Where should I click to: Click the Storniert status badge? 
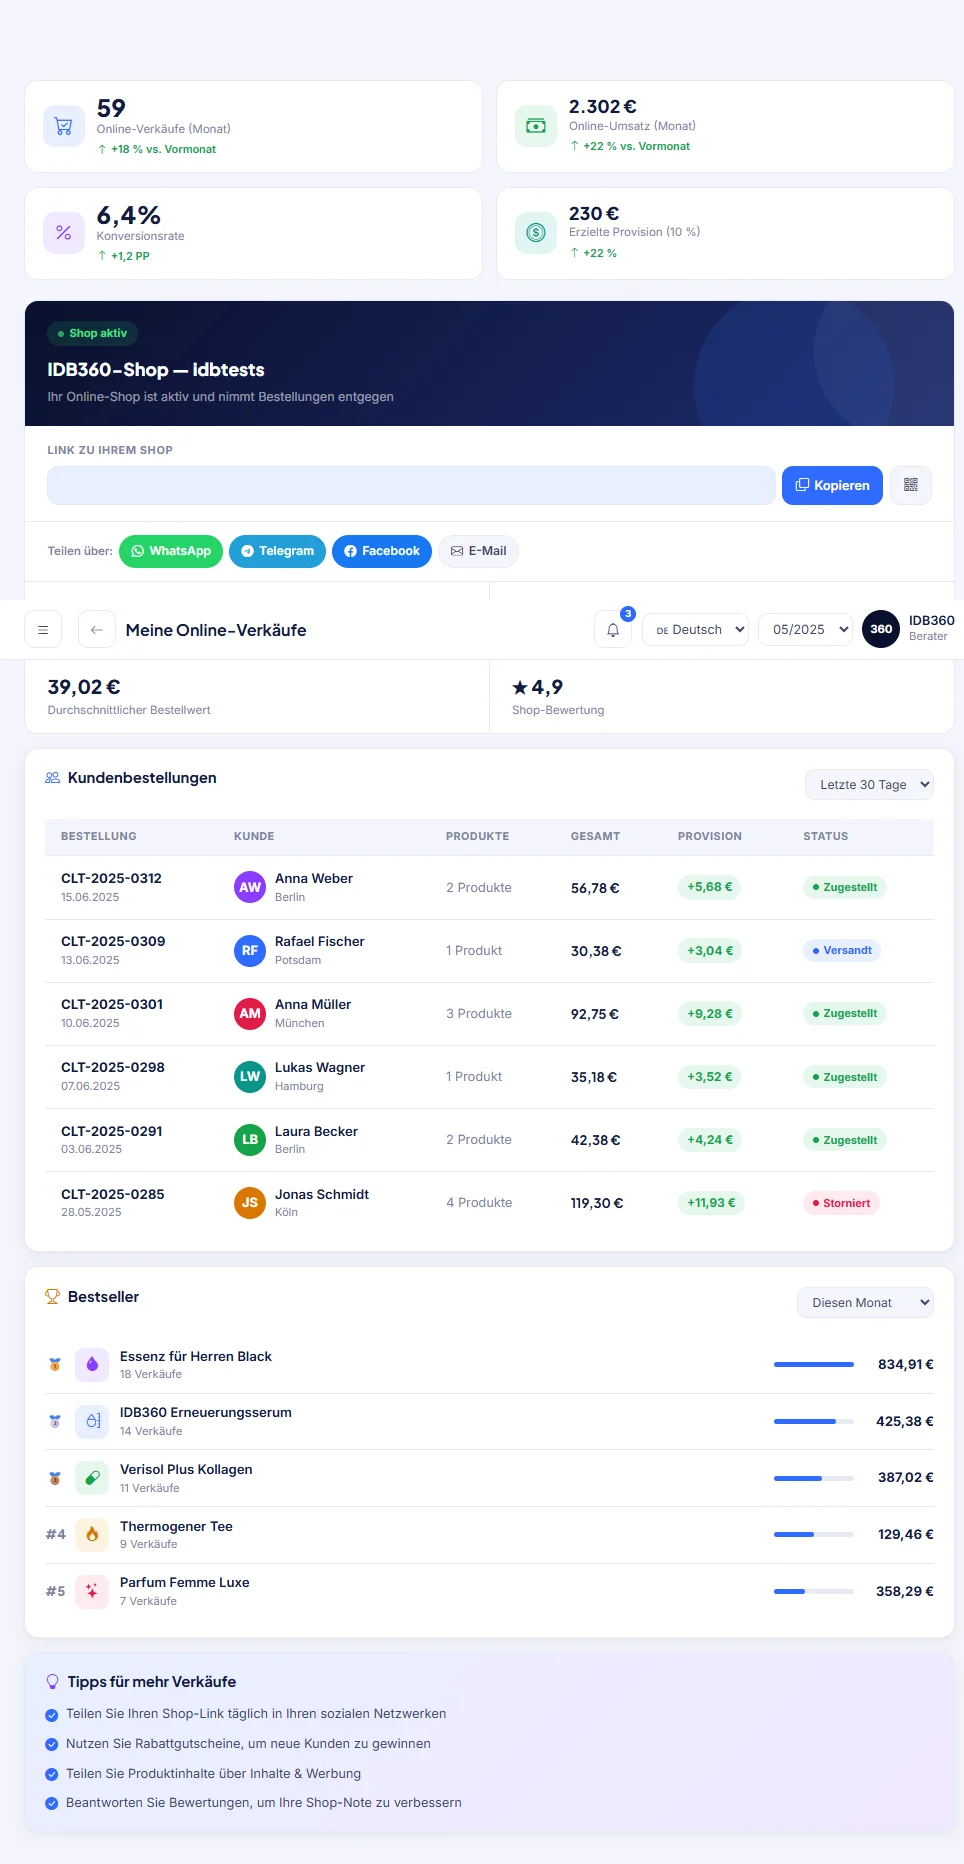click(x=841, y=1203)
